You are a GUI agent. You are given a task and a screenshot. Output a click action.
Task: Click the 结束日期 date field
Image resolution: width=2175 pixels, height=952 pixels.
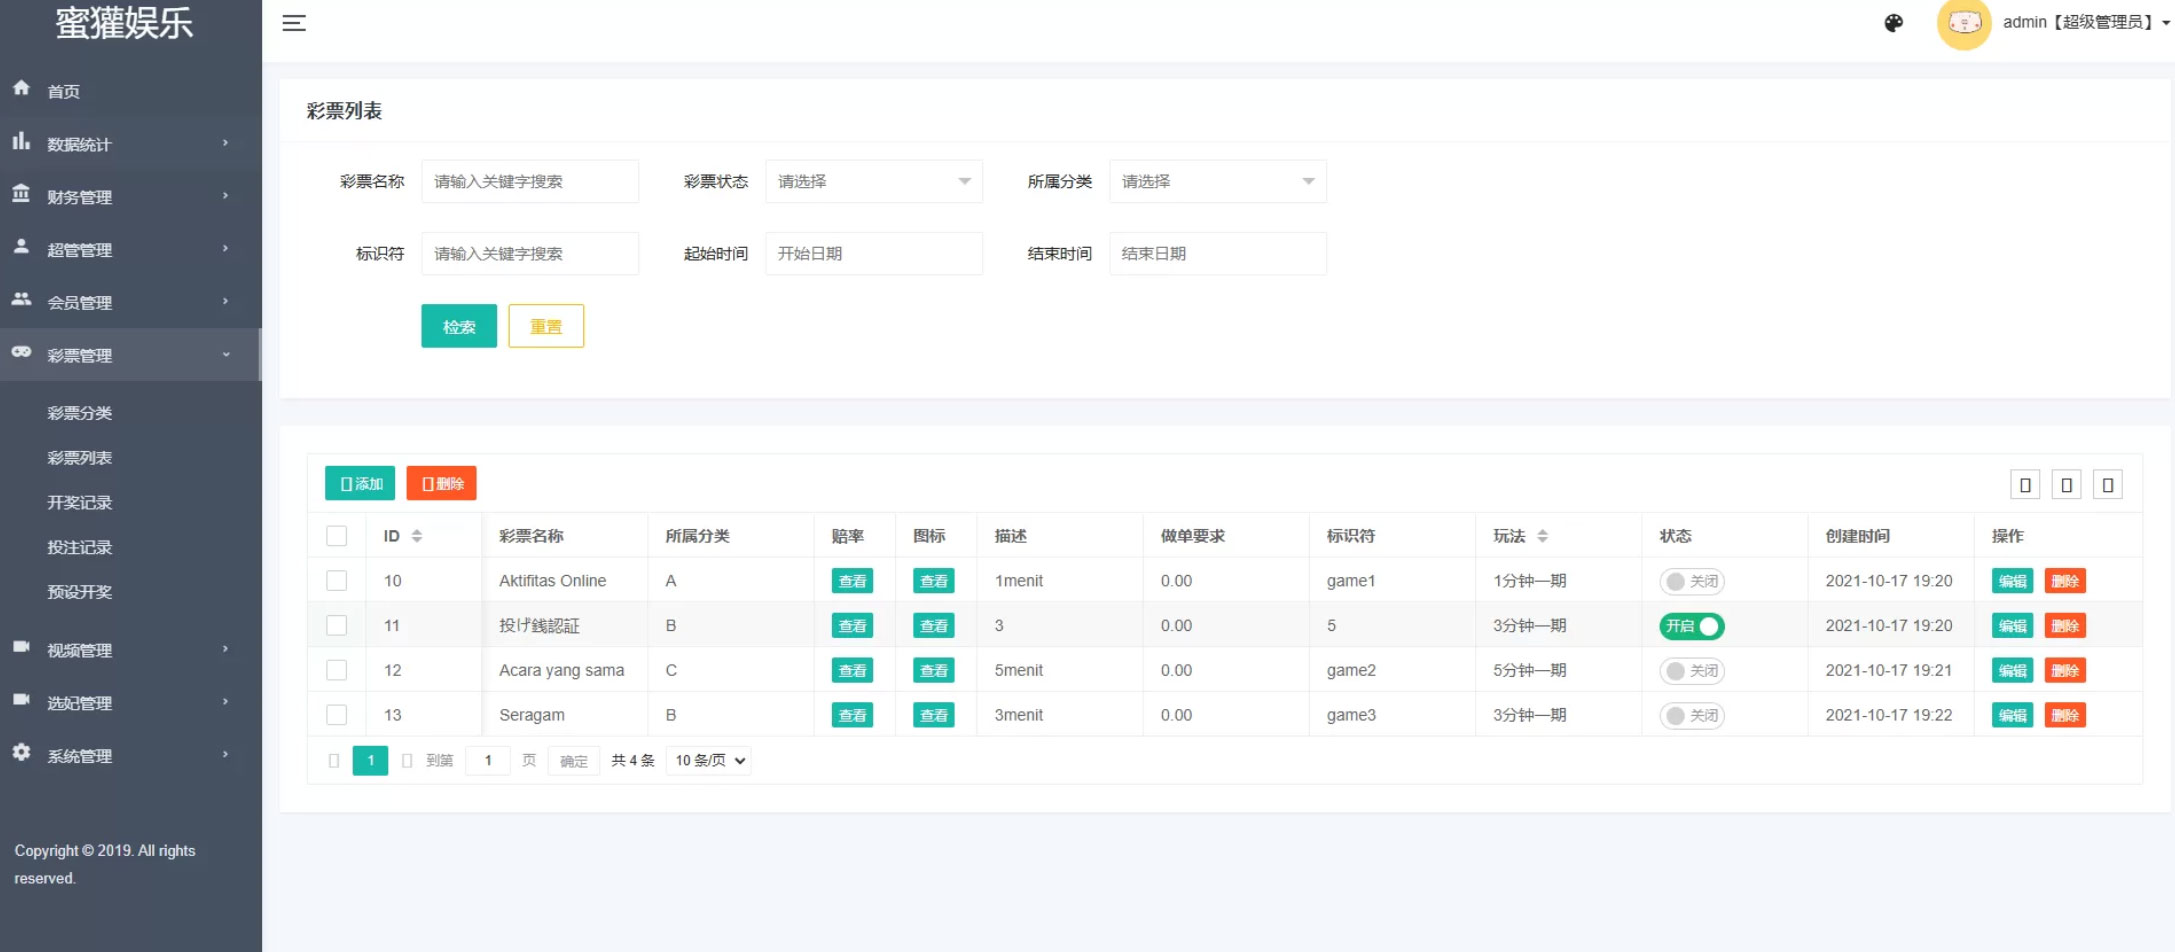pos(1218,254)
